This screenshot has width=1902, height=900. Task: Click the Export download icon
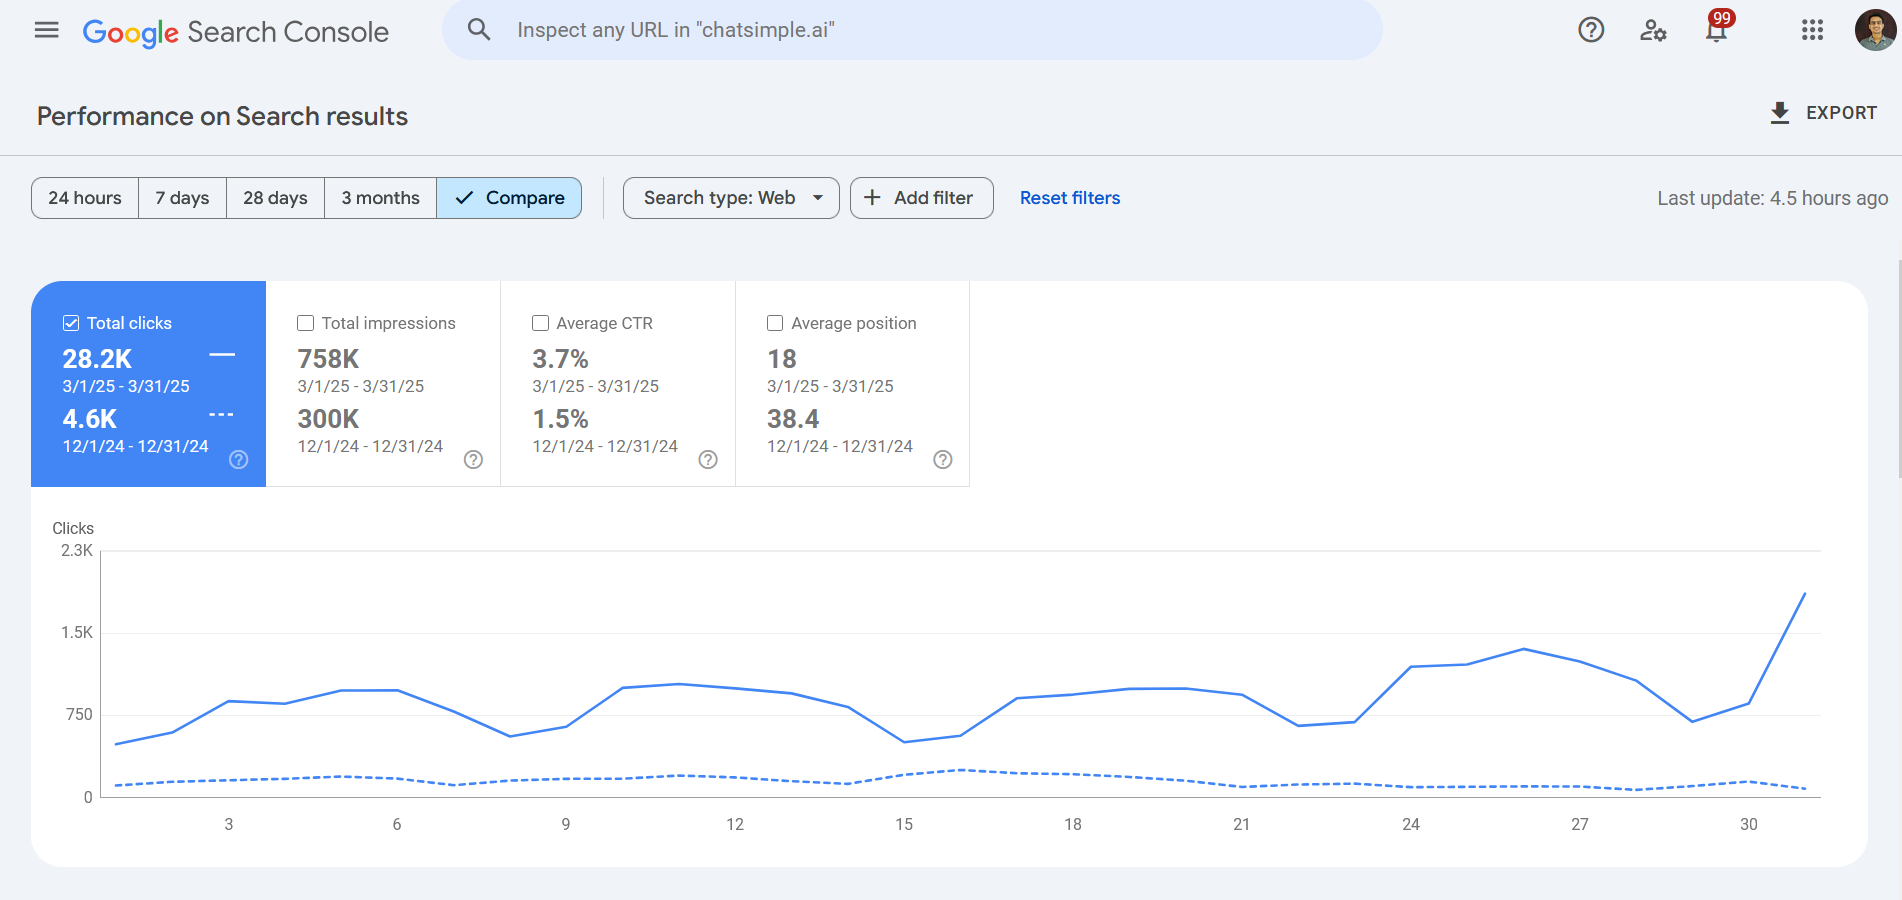click(1780, 112)
